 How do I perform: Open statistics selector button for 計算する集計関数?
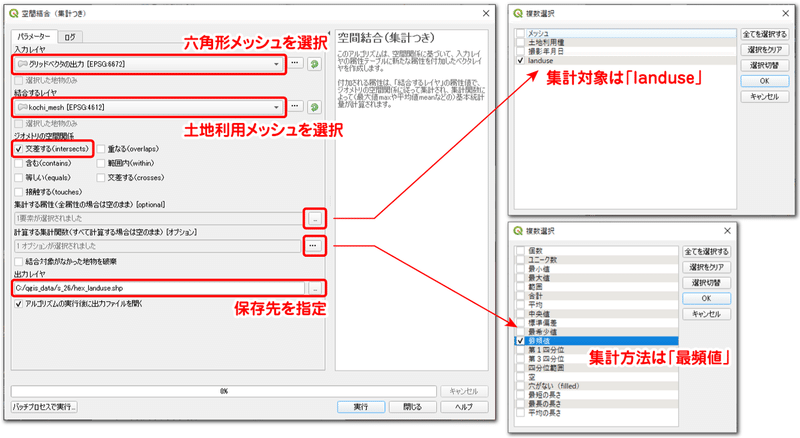[313, 246]
